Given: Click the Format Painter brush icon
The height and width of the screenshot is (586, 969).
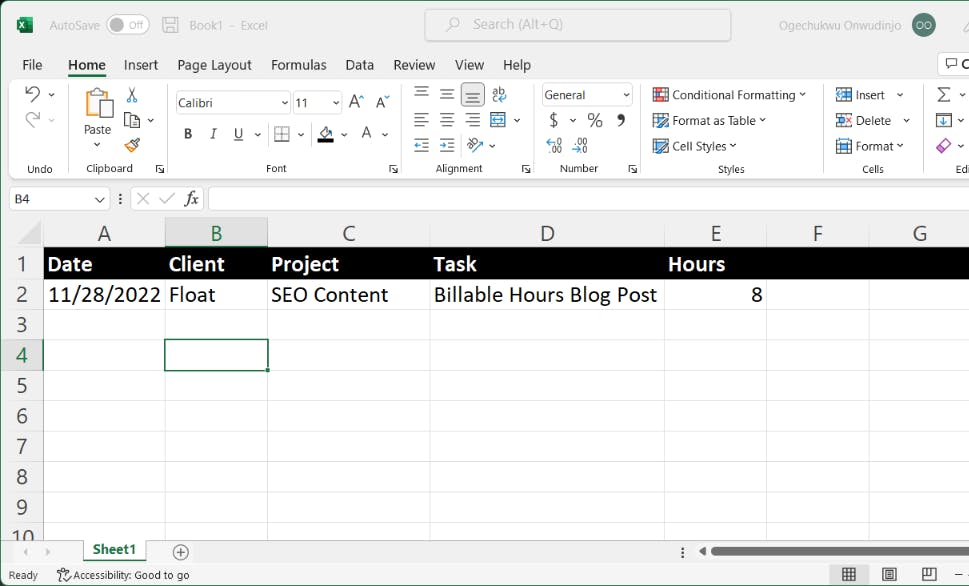Looking at the screenshot, I should pyautogui.click(x=132, y=145).
